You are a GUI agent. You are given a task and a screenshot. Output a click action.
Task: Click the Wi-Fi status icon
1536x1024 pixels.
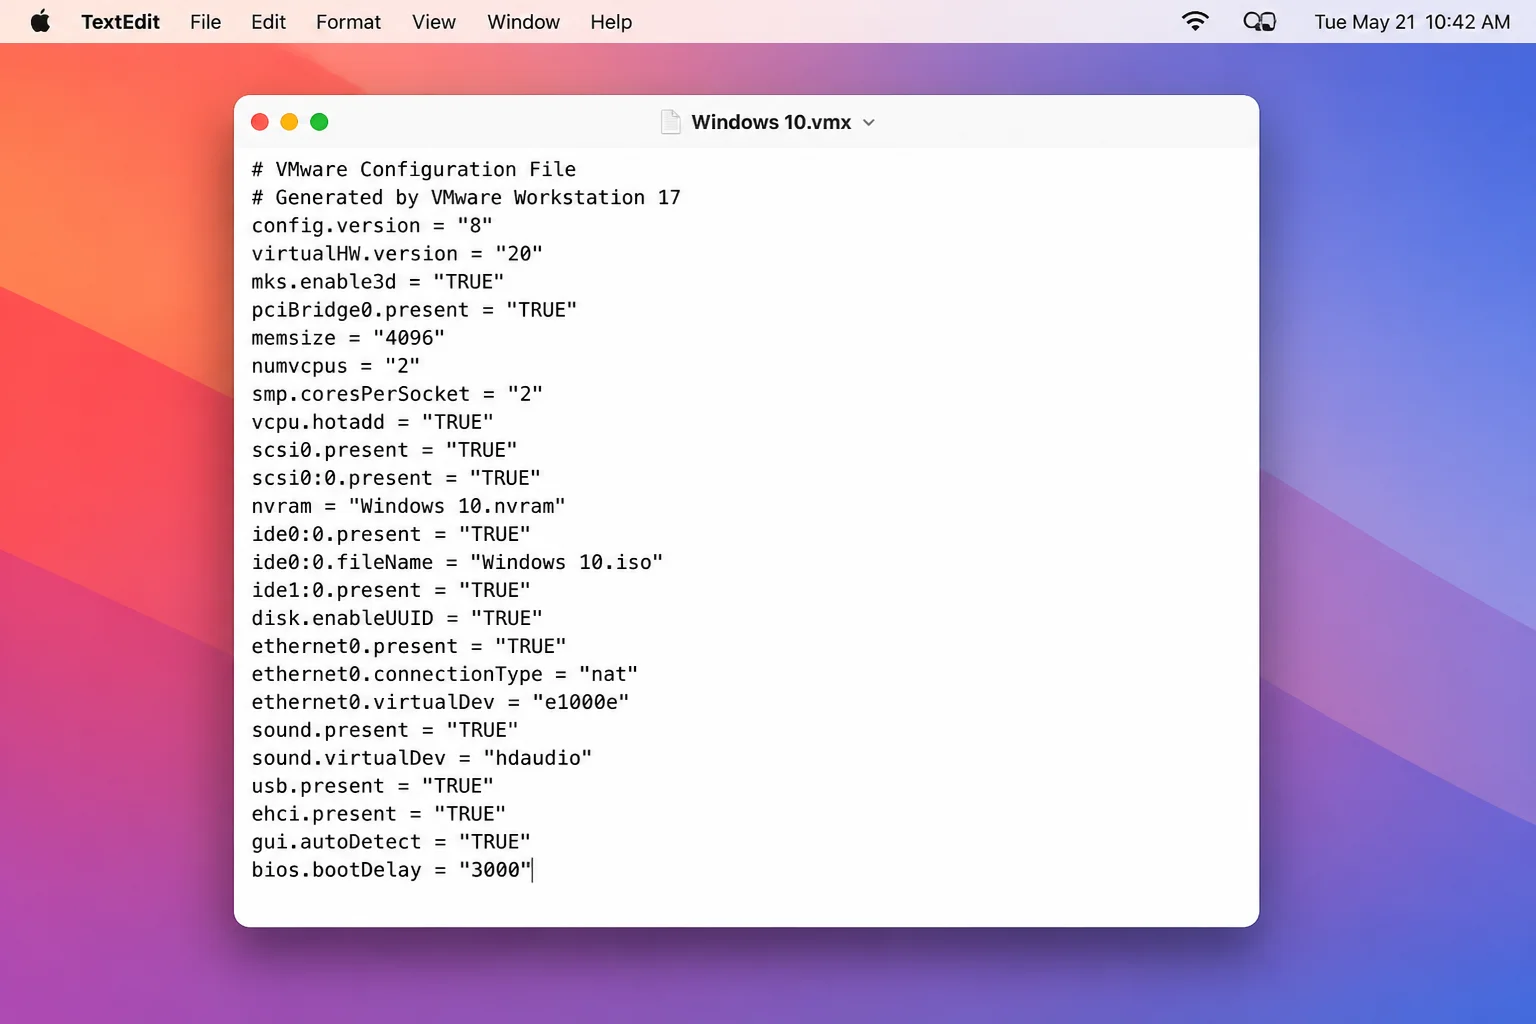pyautogui.click(x=1195, y=21)
